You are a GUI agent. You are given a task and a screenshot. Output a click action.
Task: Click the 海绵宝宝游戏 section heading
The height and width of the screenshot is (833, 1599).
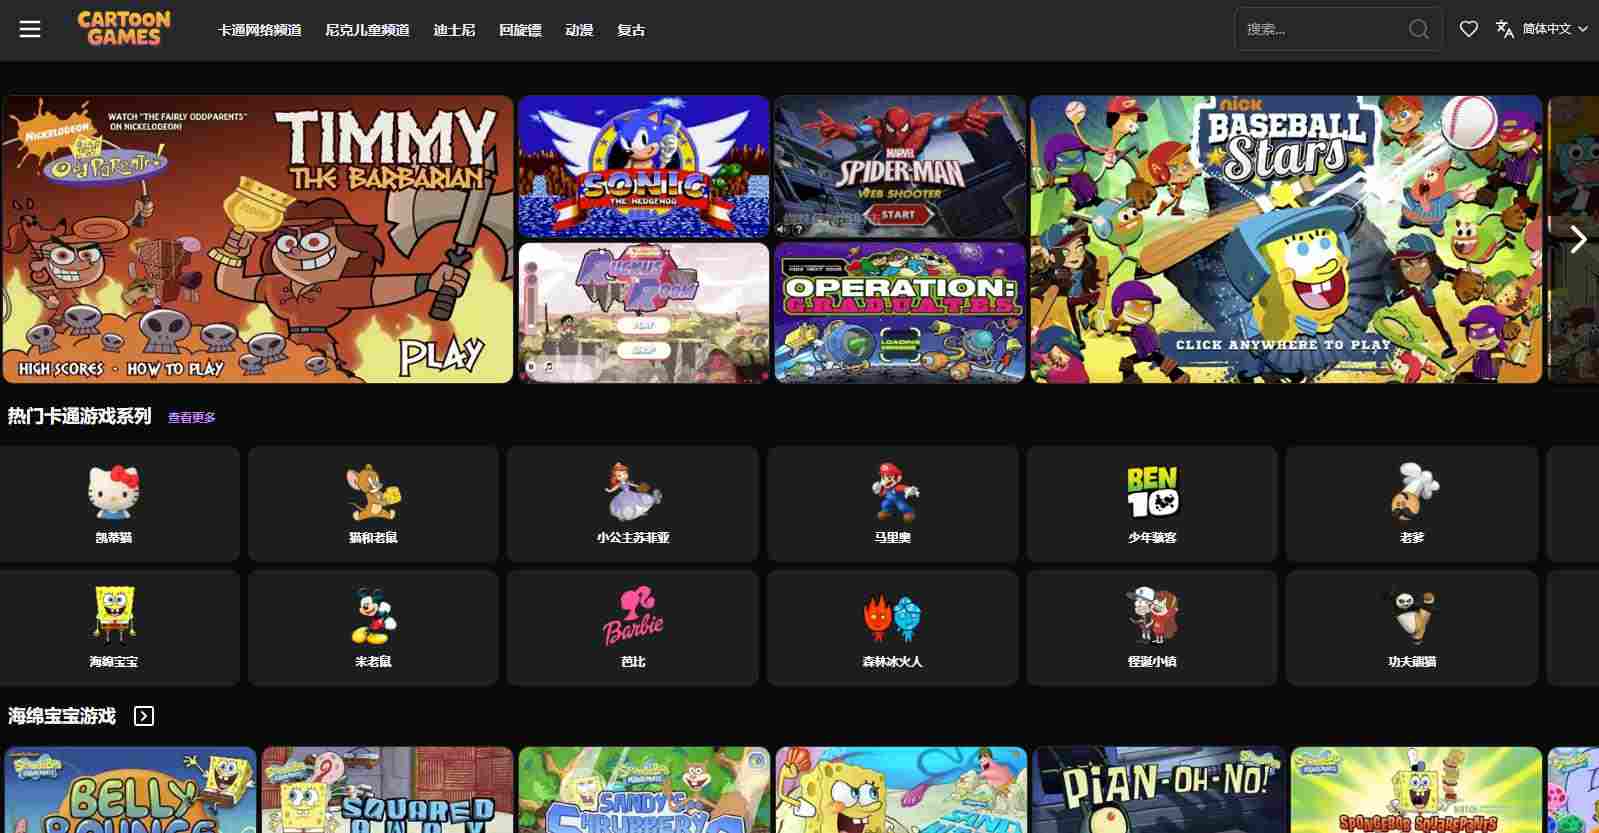(62, 716)
